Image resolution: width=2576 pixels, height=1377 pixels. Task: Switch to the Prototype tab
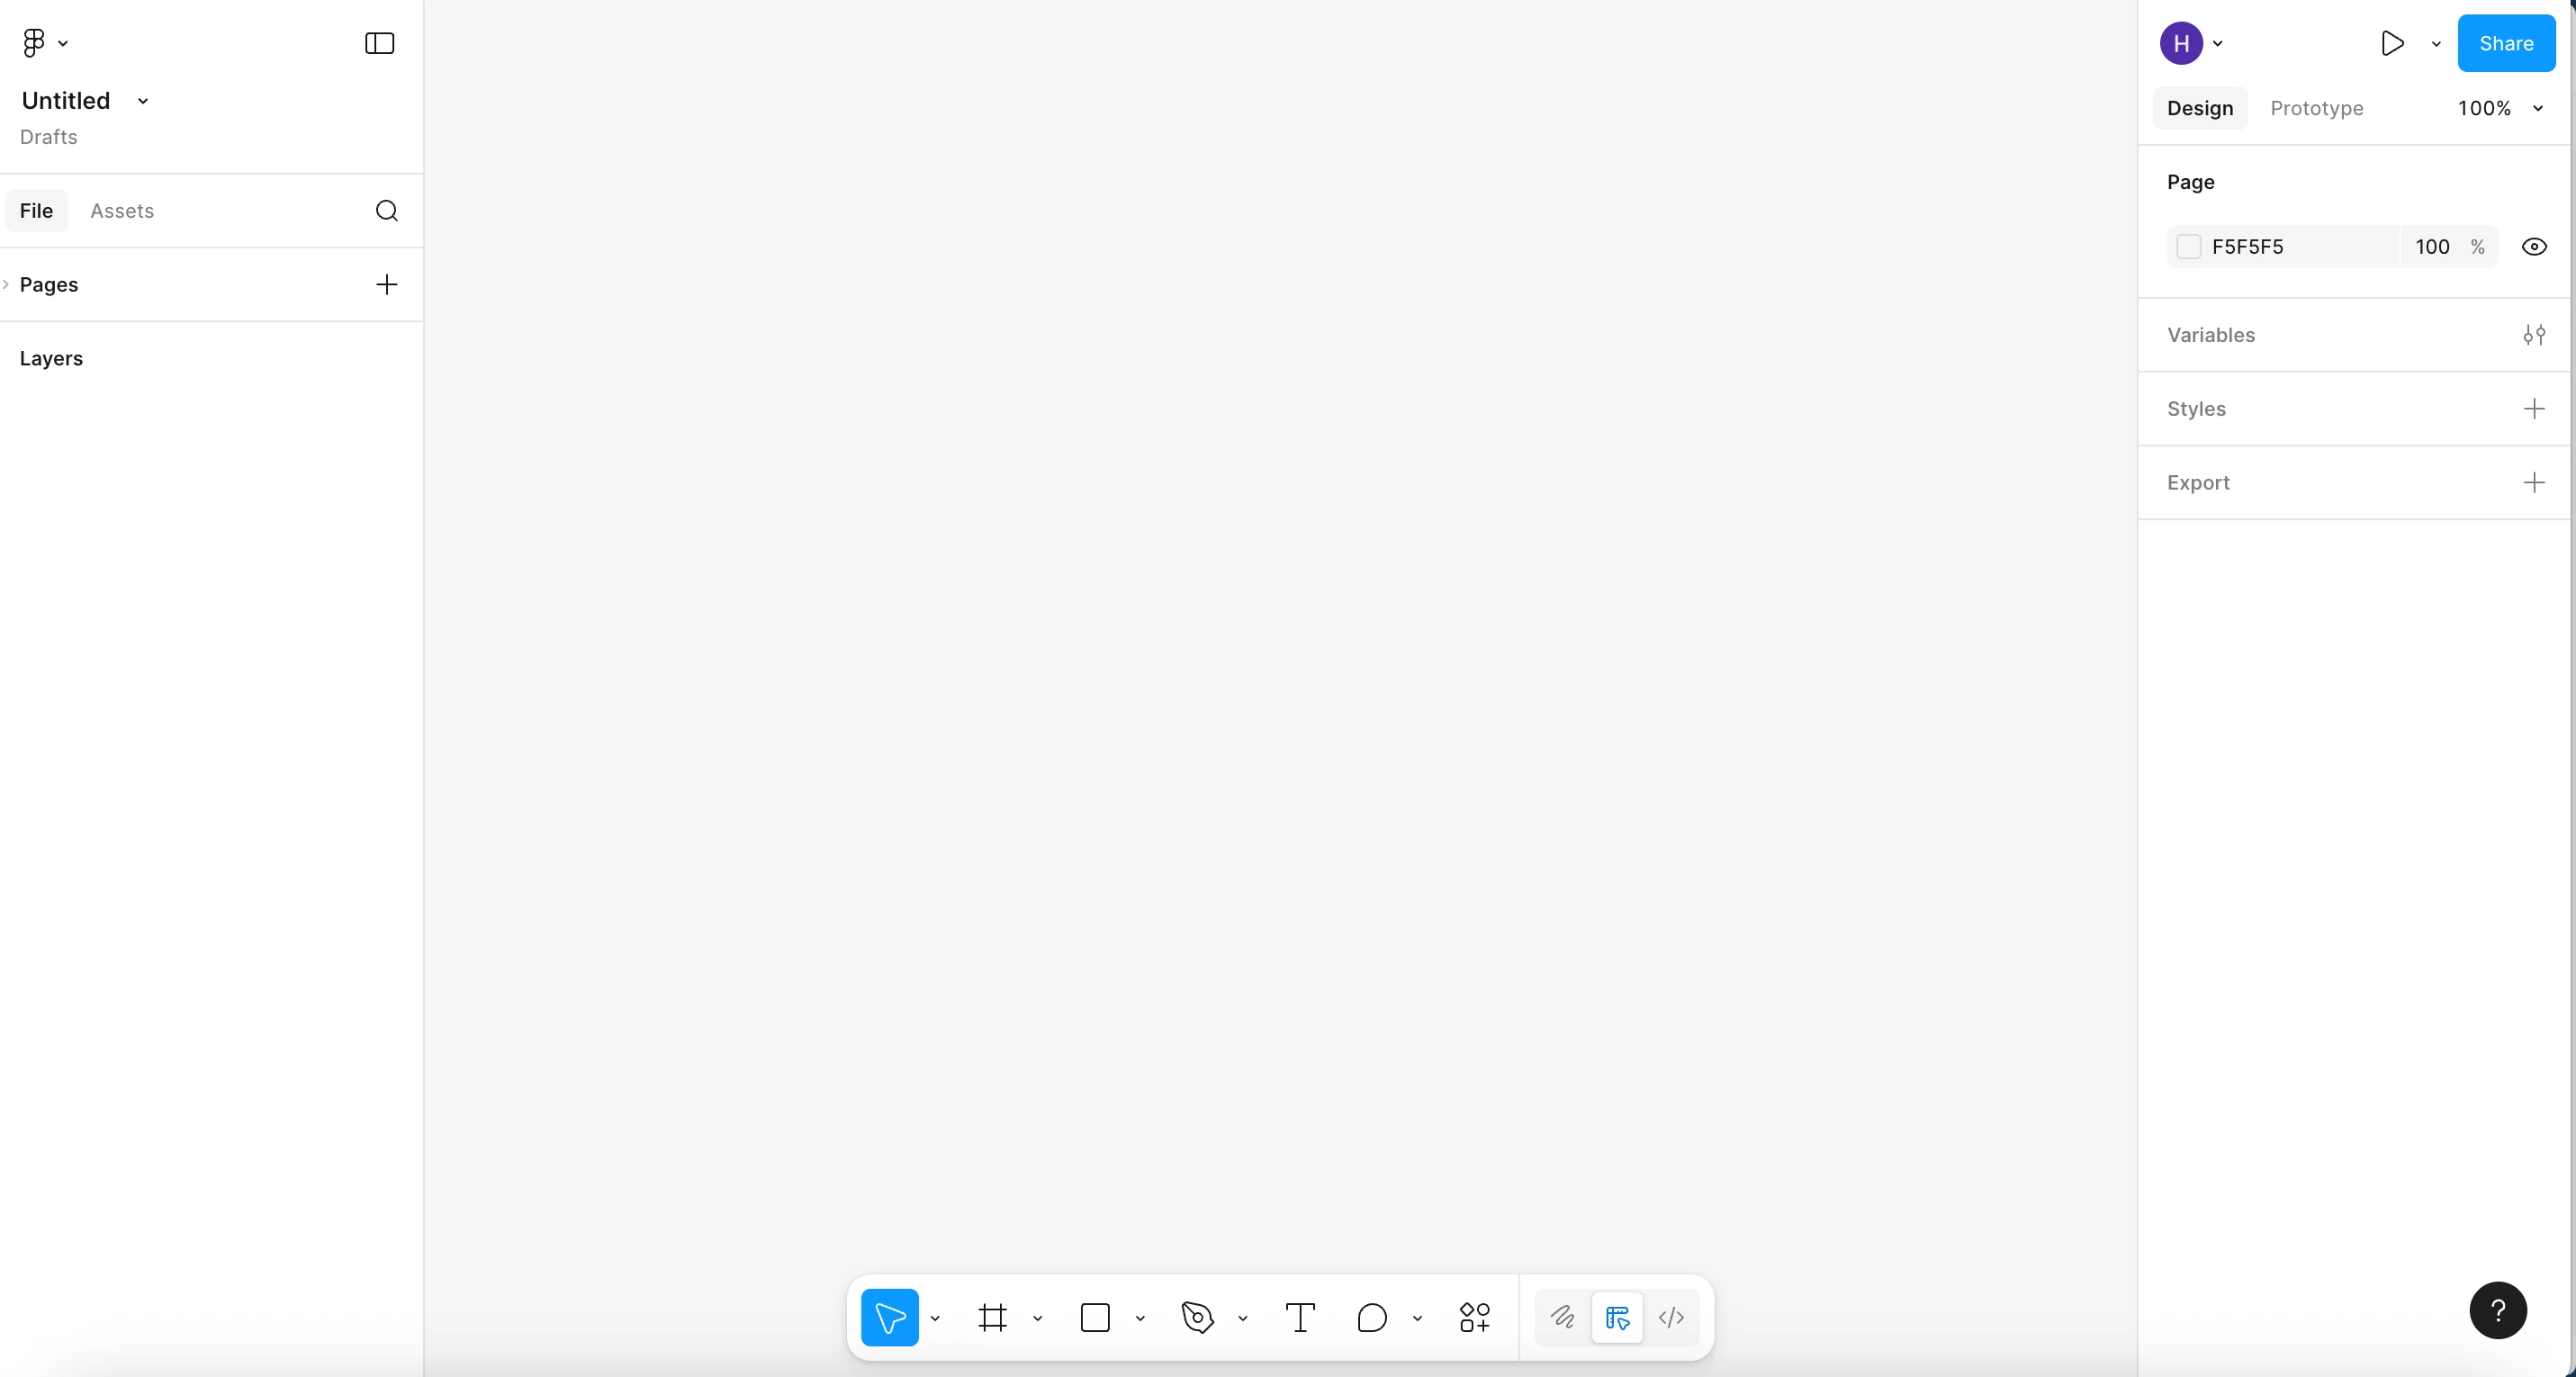2316,108
